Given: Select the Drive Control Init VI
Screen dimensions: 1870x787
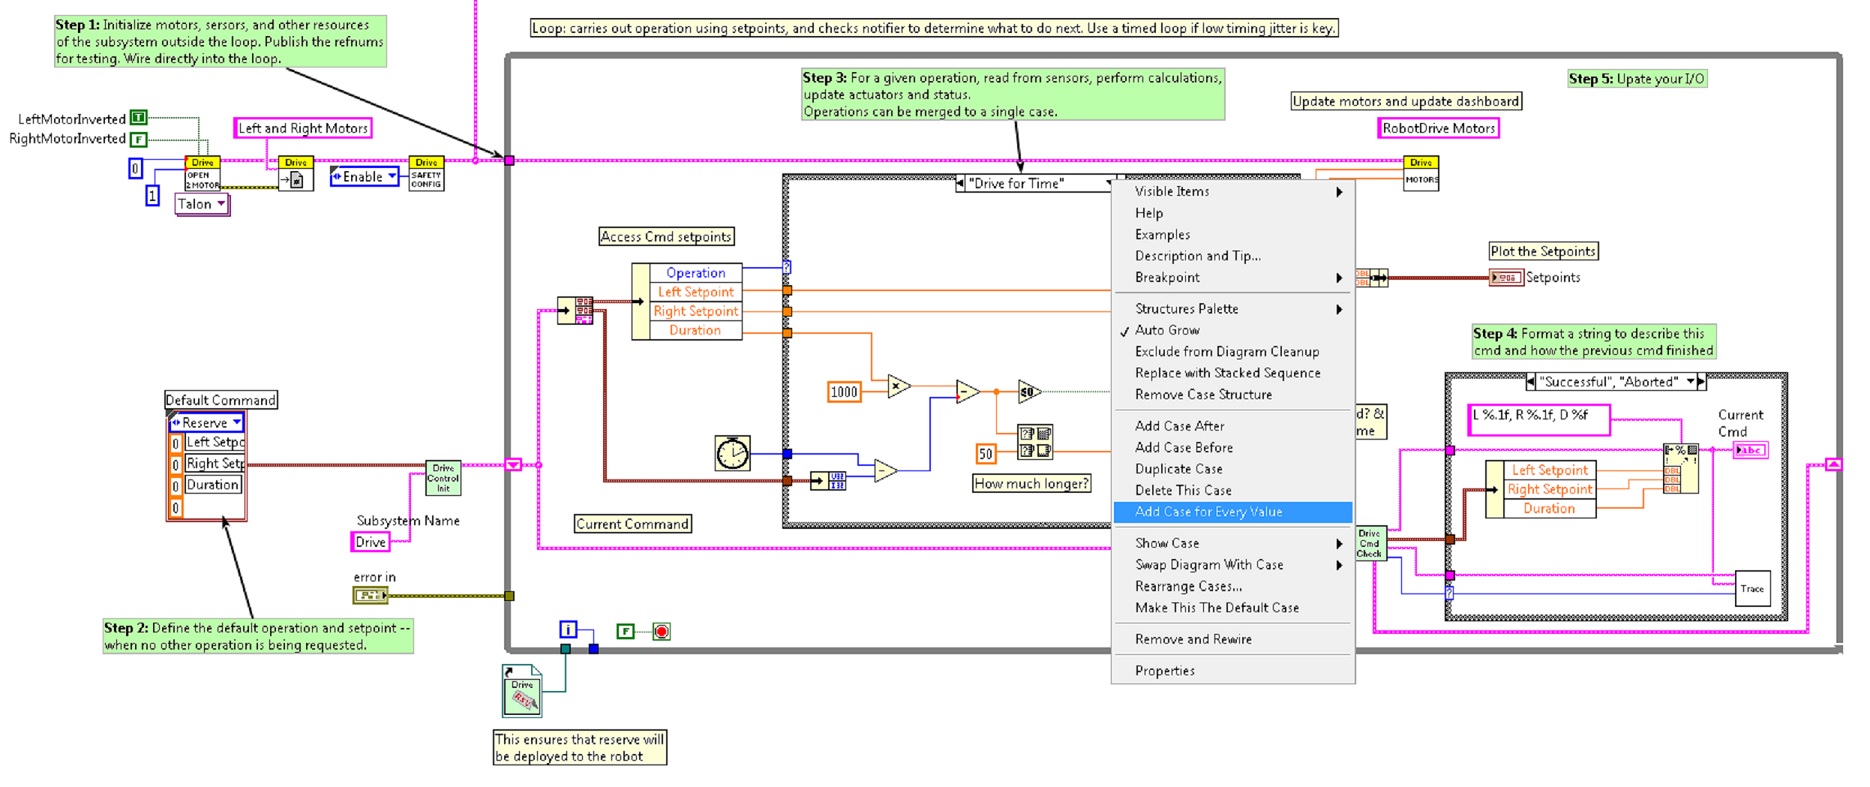Looking at the screenshot, I should tap(443, 478).
